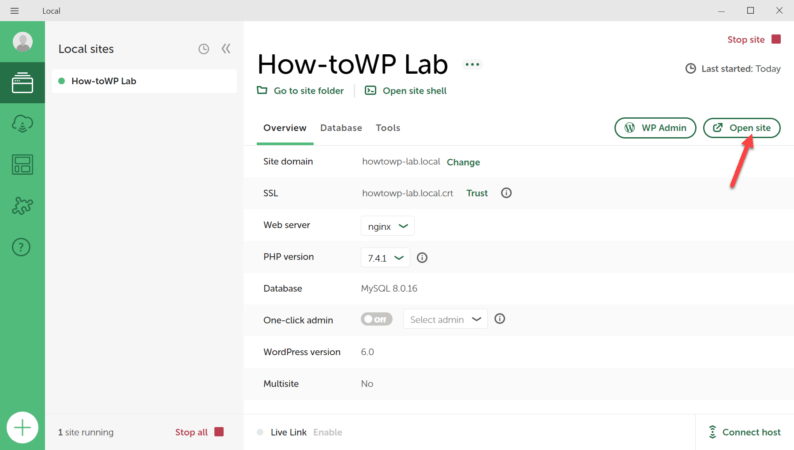Click red stop square next to Stop site
Screen dimensions: 794x450
pos(776,39)
